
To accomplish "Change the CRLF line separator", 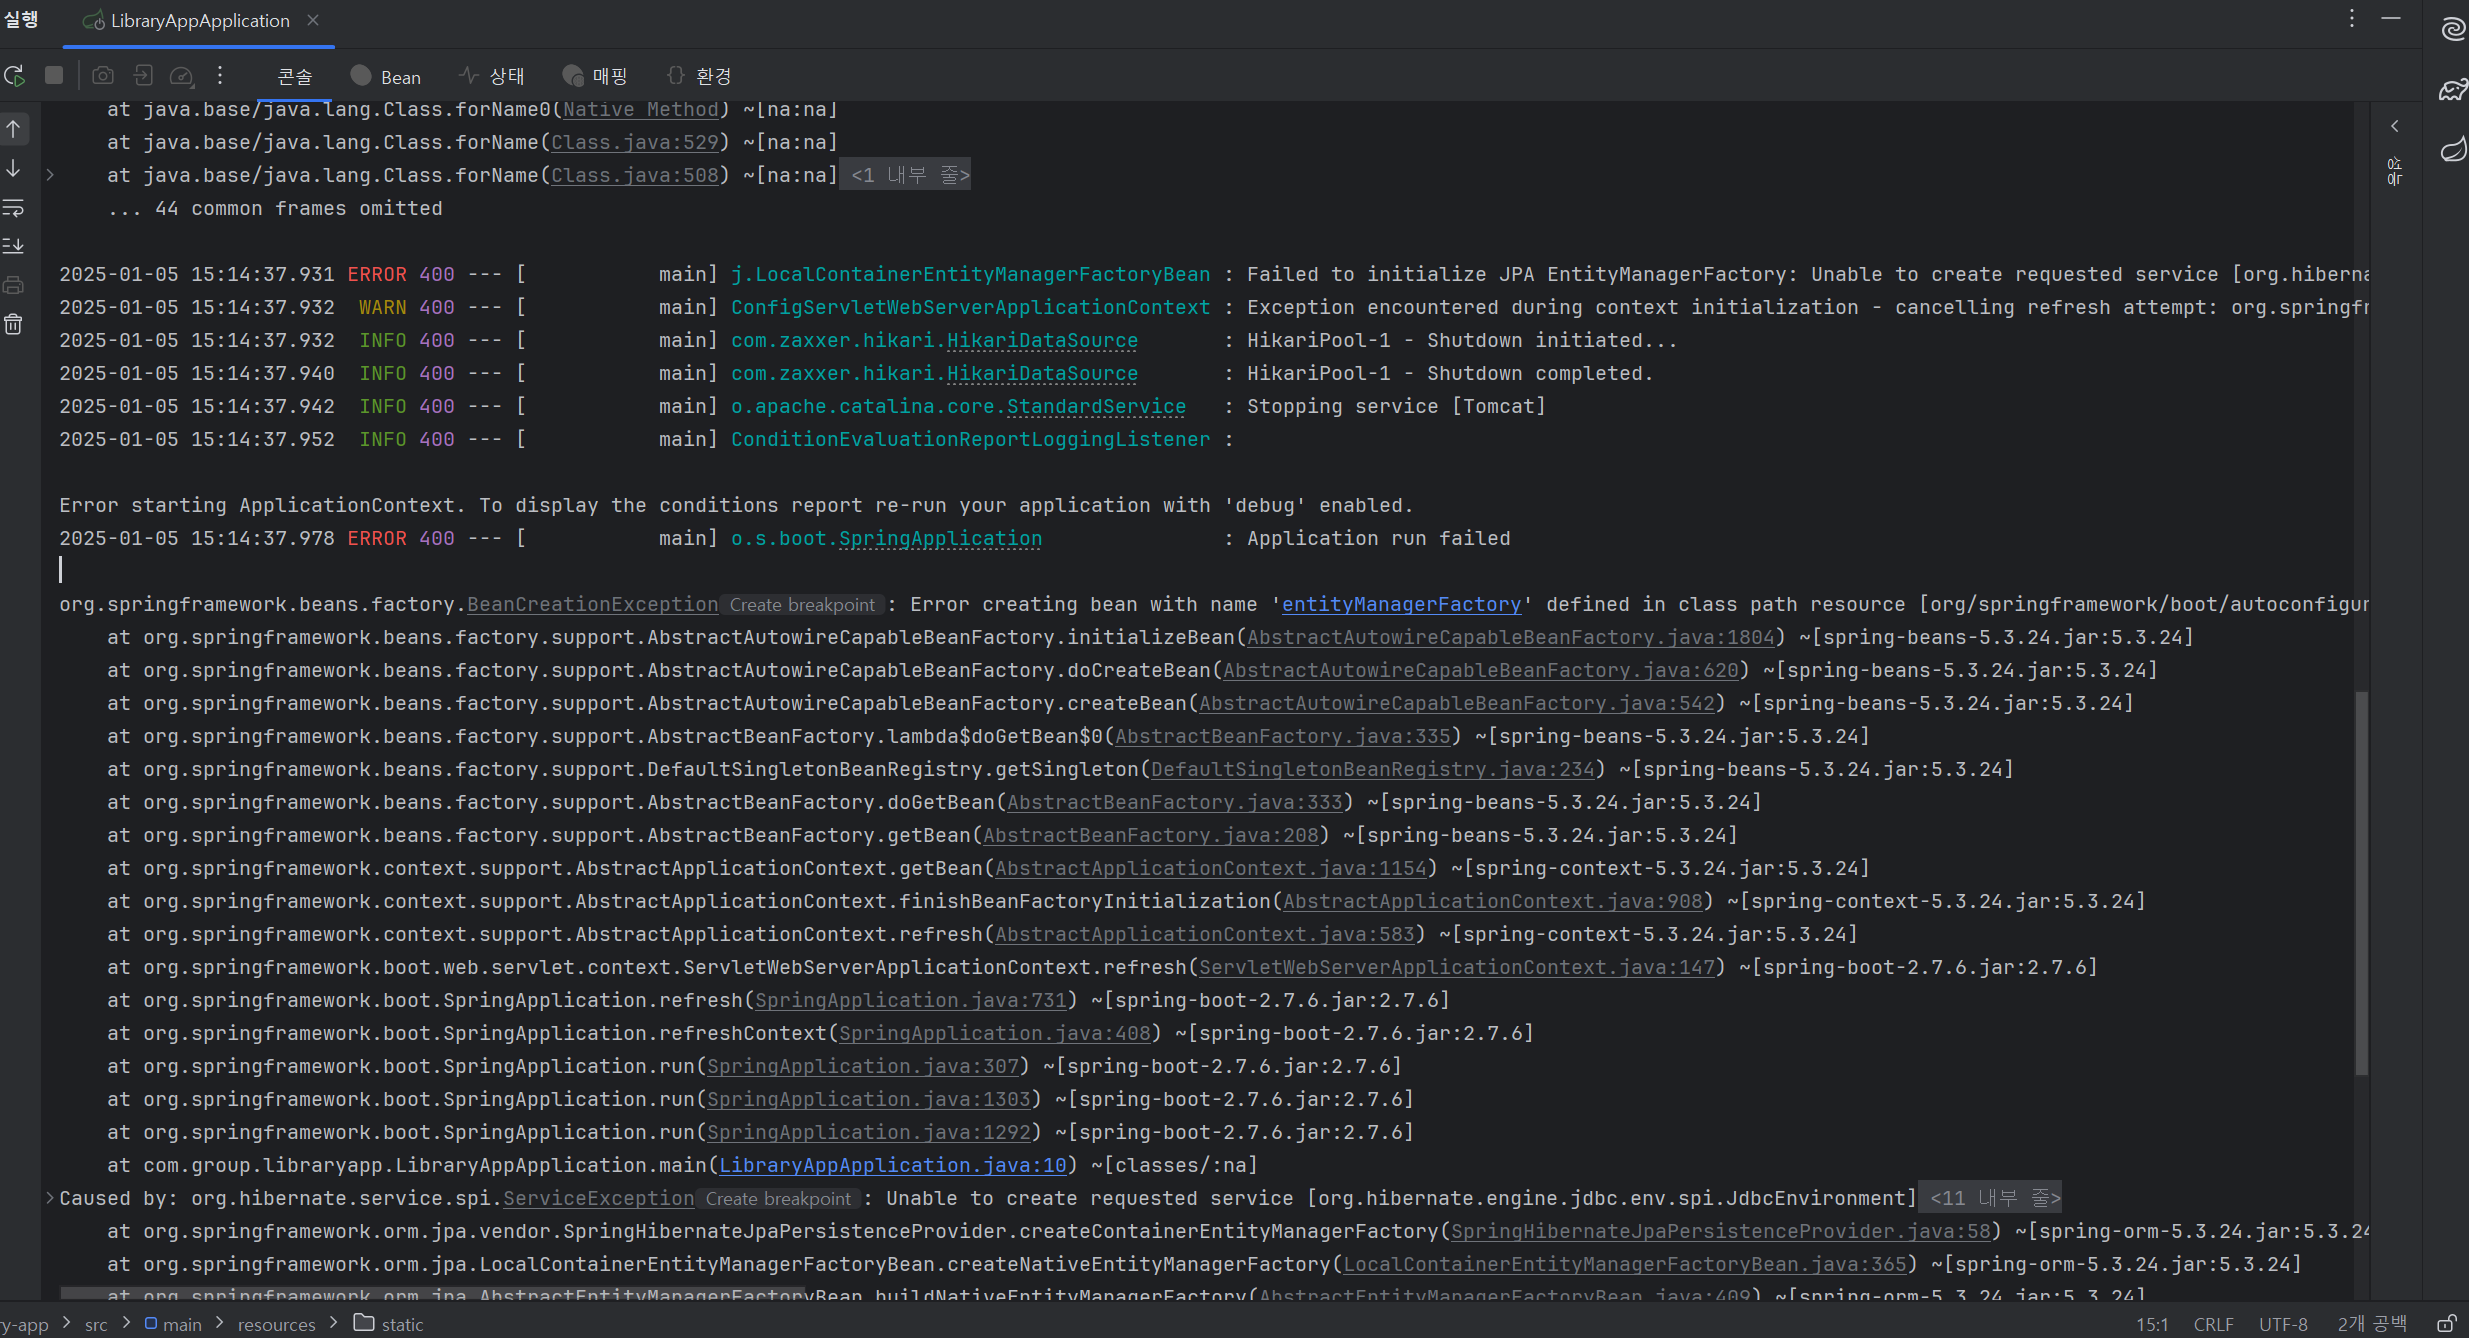I will click(x=2213, y=1324).
